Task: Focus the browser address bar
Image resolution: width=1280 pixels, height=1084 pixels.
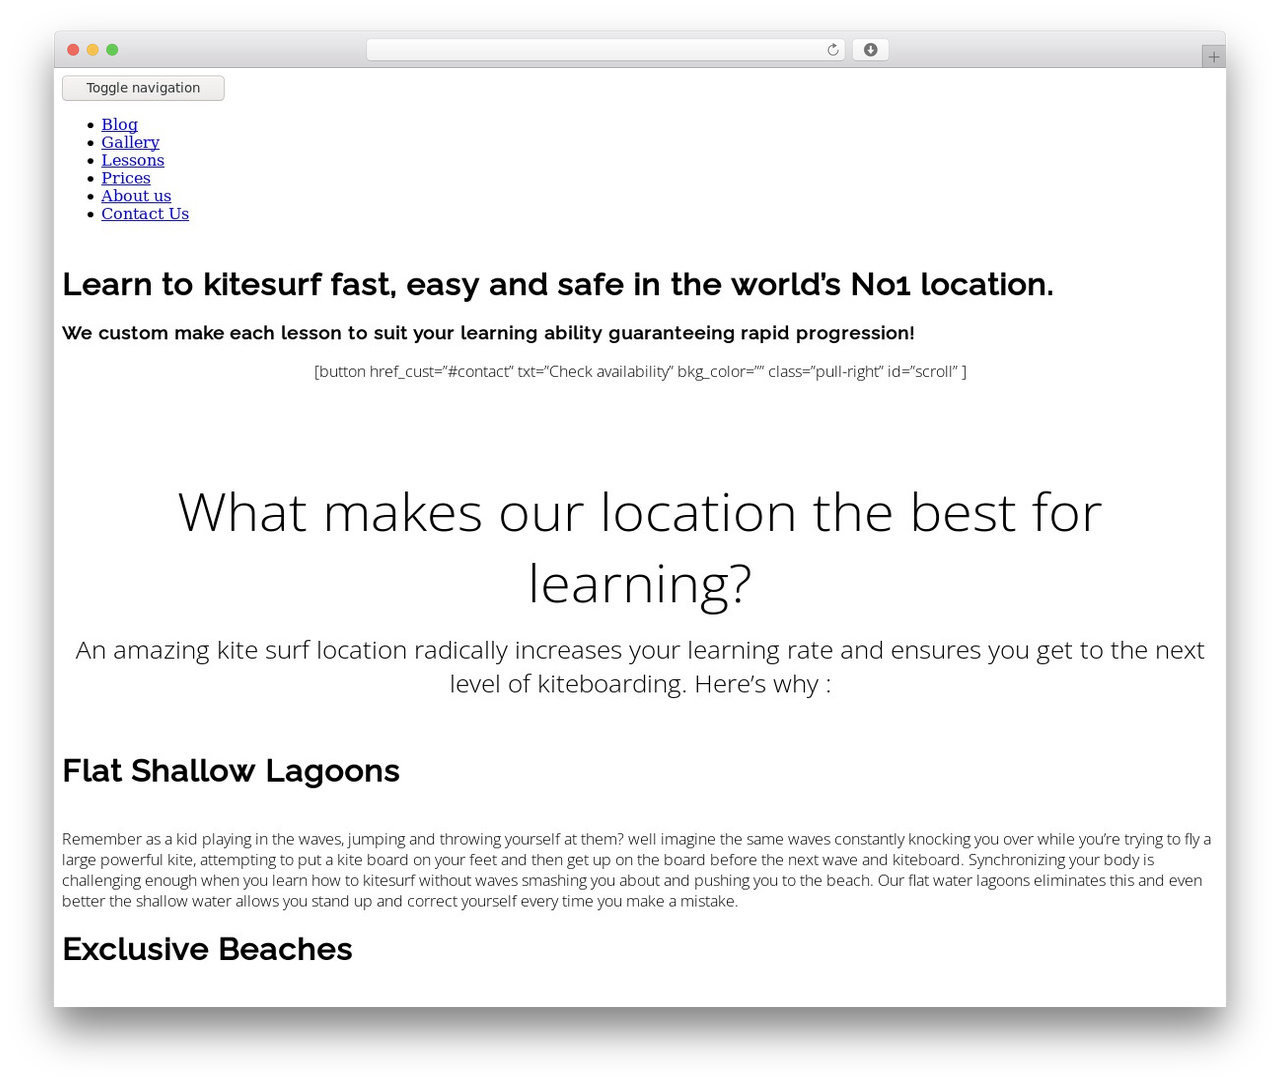Action: tap(605, 50)
